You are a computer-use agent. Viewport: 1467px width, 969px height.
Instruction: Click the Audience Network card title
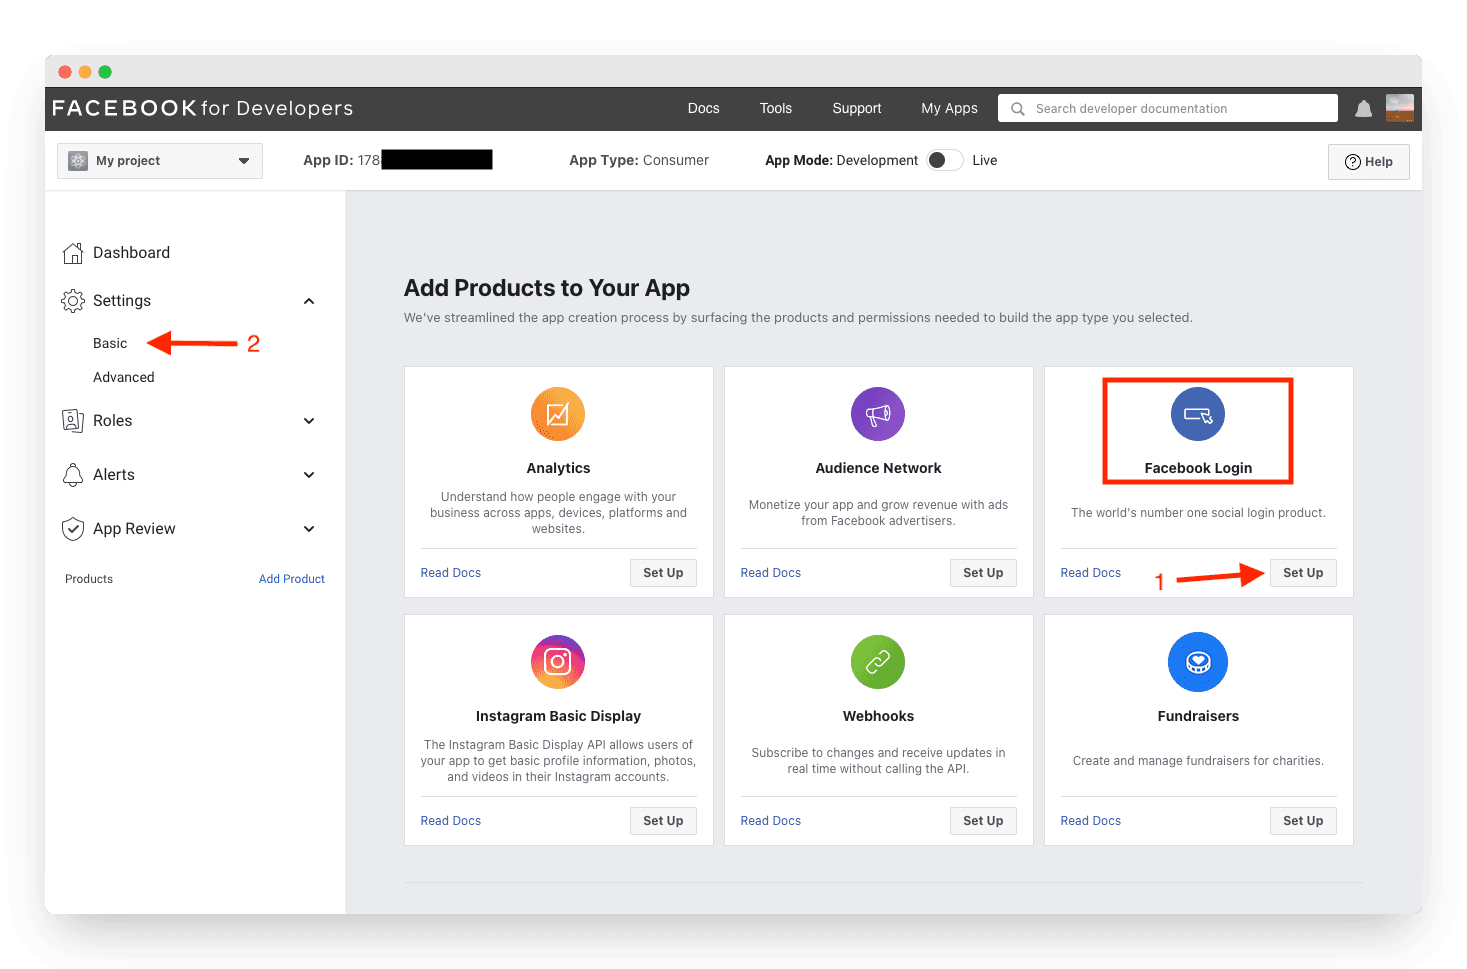click(x=878, y=468)
